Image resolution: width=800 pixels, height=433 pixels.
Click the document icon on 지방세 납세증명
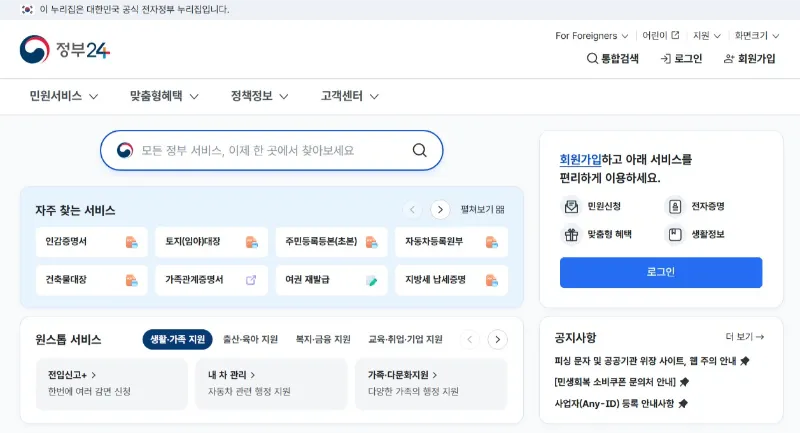coord(491,280)
